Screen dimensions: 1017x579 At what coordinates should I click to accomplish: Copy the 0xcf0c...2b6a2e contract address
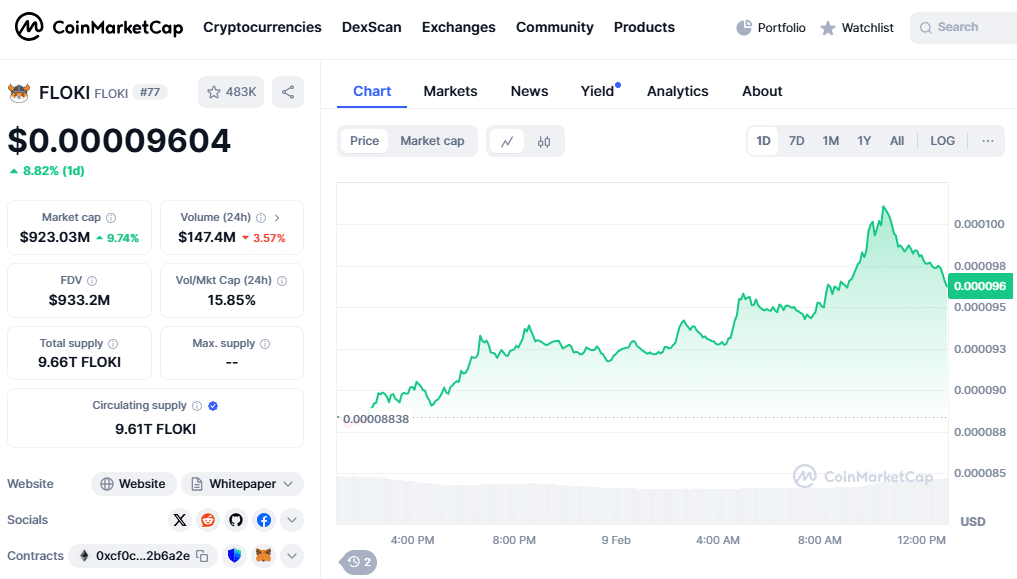tap(202, 556)
